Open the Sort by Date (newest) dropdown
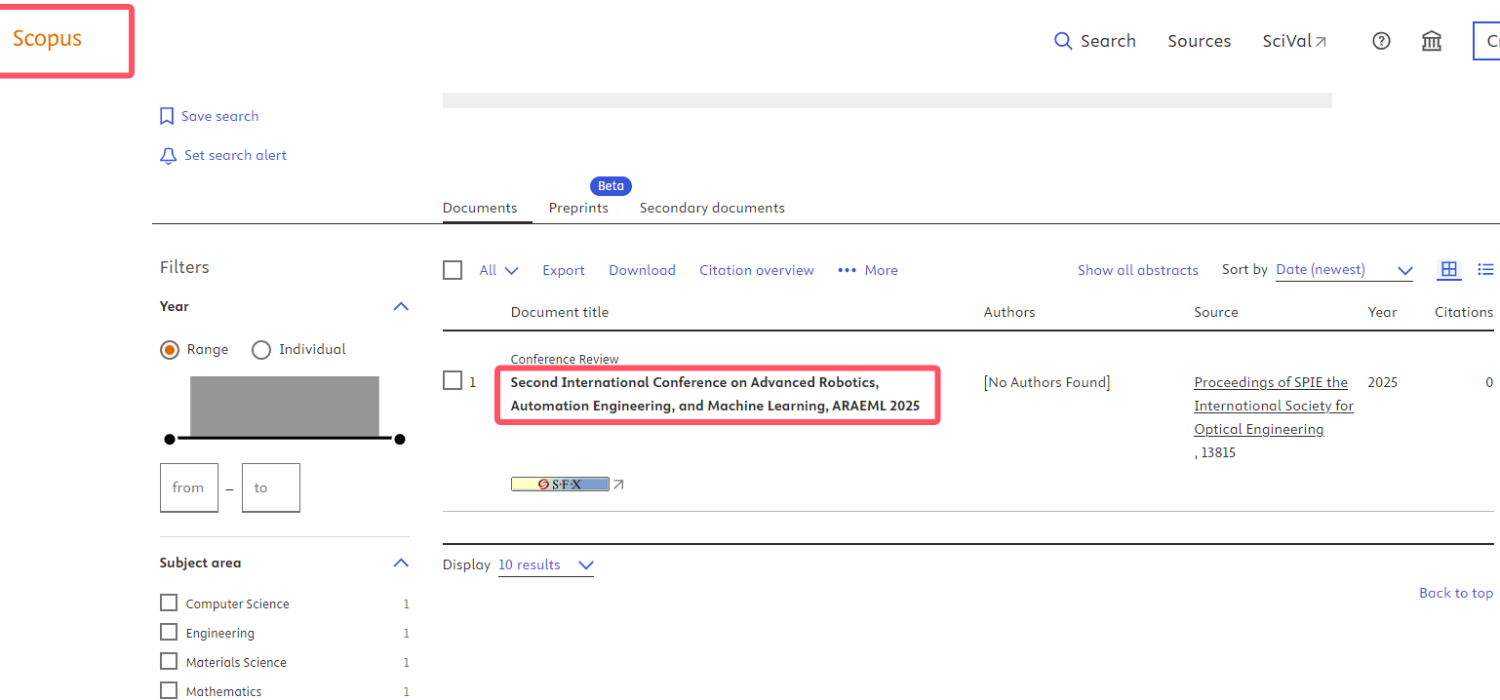Screen dimensions: 1500x700 tap(1344, 270)
